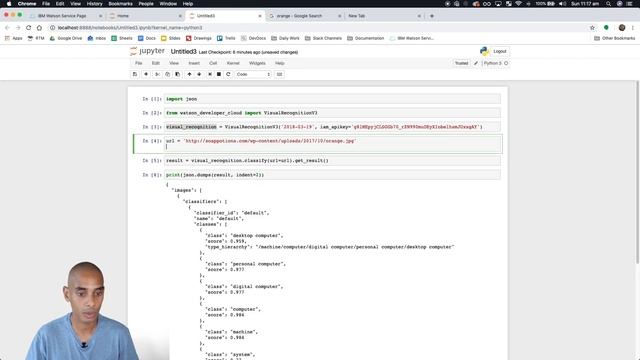Open macOS Spotlight search icon
Viewport: 640px width, 360px height.
pyautogui.click(x=608, y=4)
